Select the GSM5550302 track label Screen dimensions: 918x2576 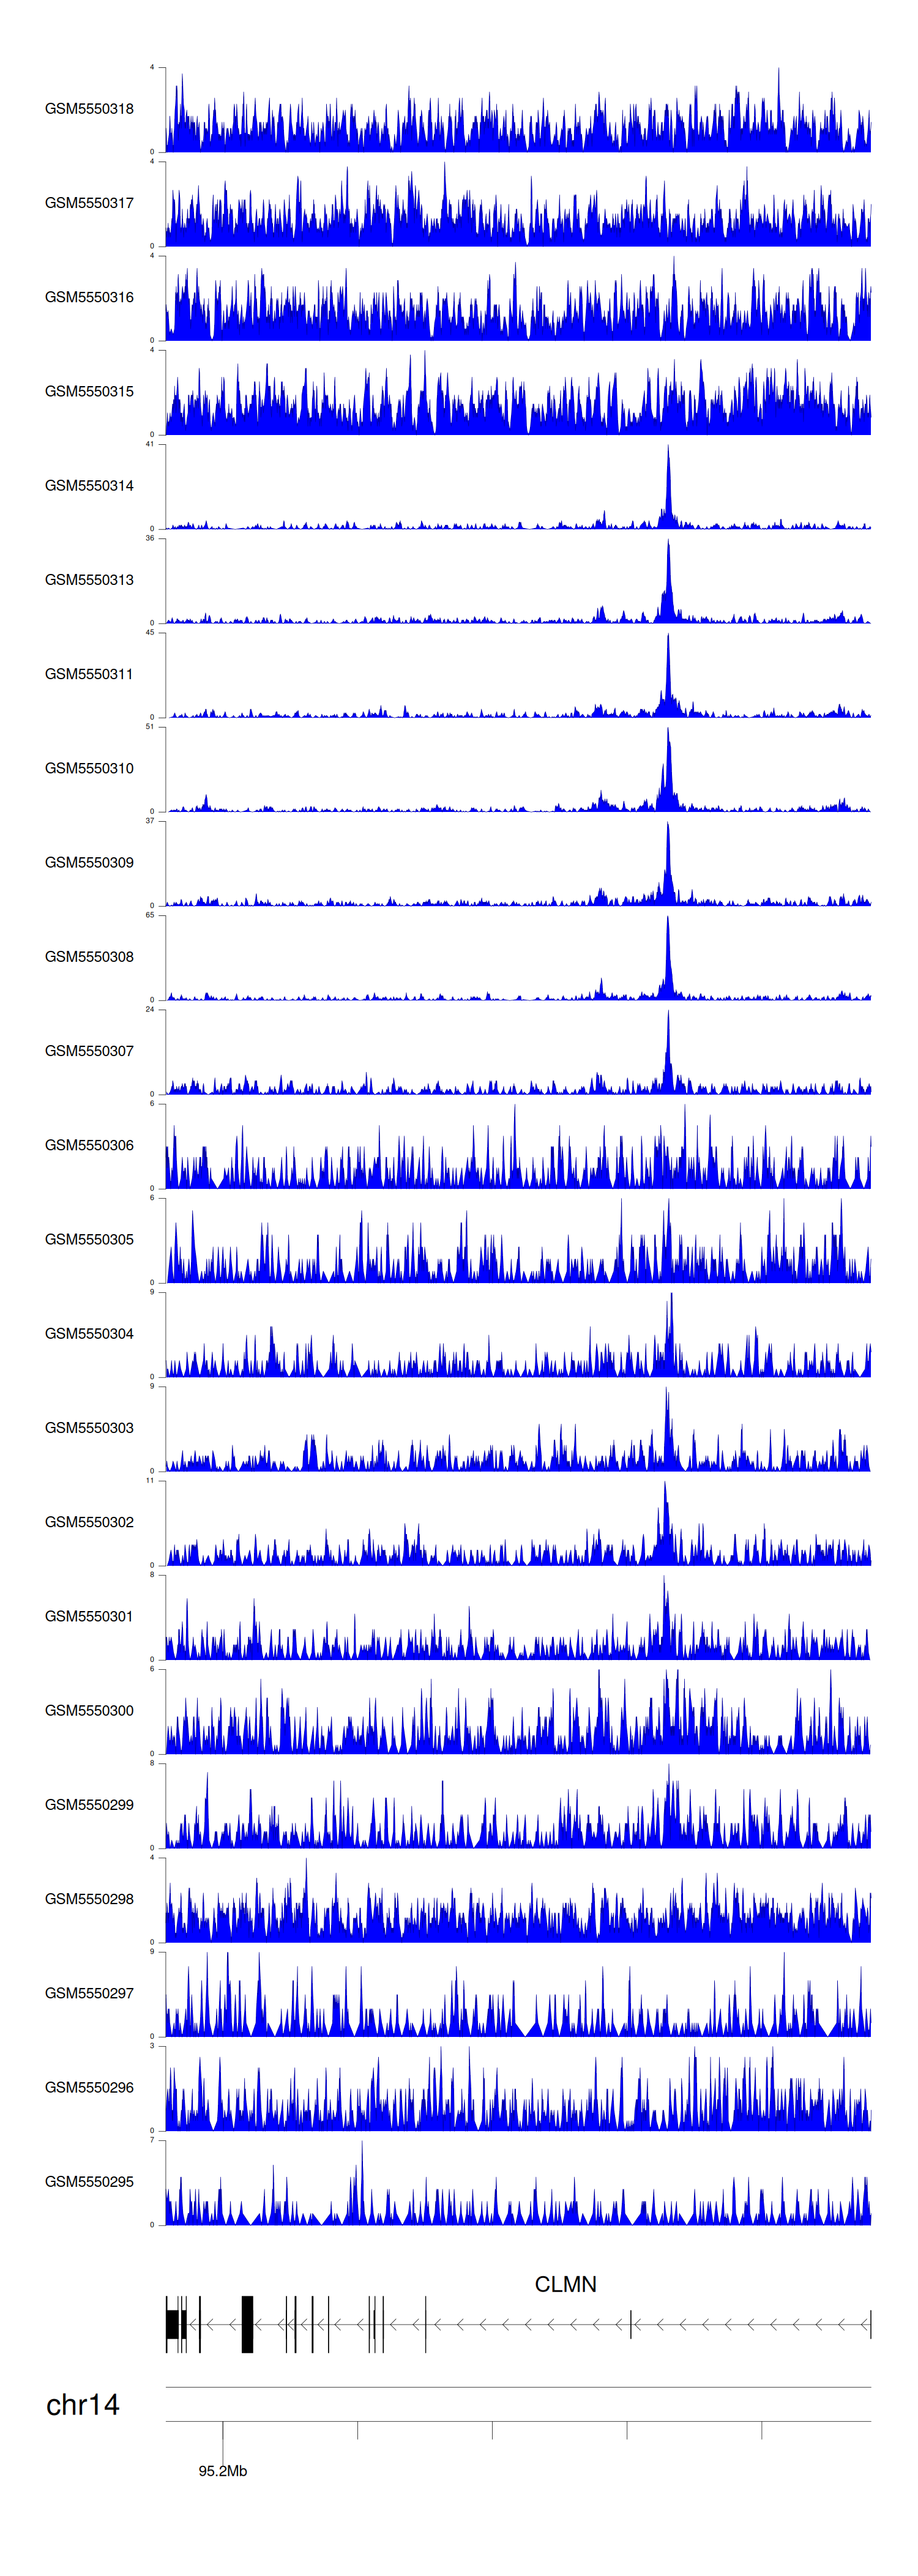(x=89, y=1522)
